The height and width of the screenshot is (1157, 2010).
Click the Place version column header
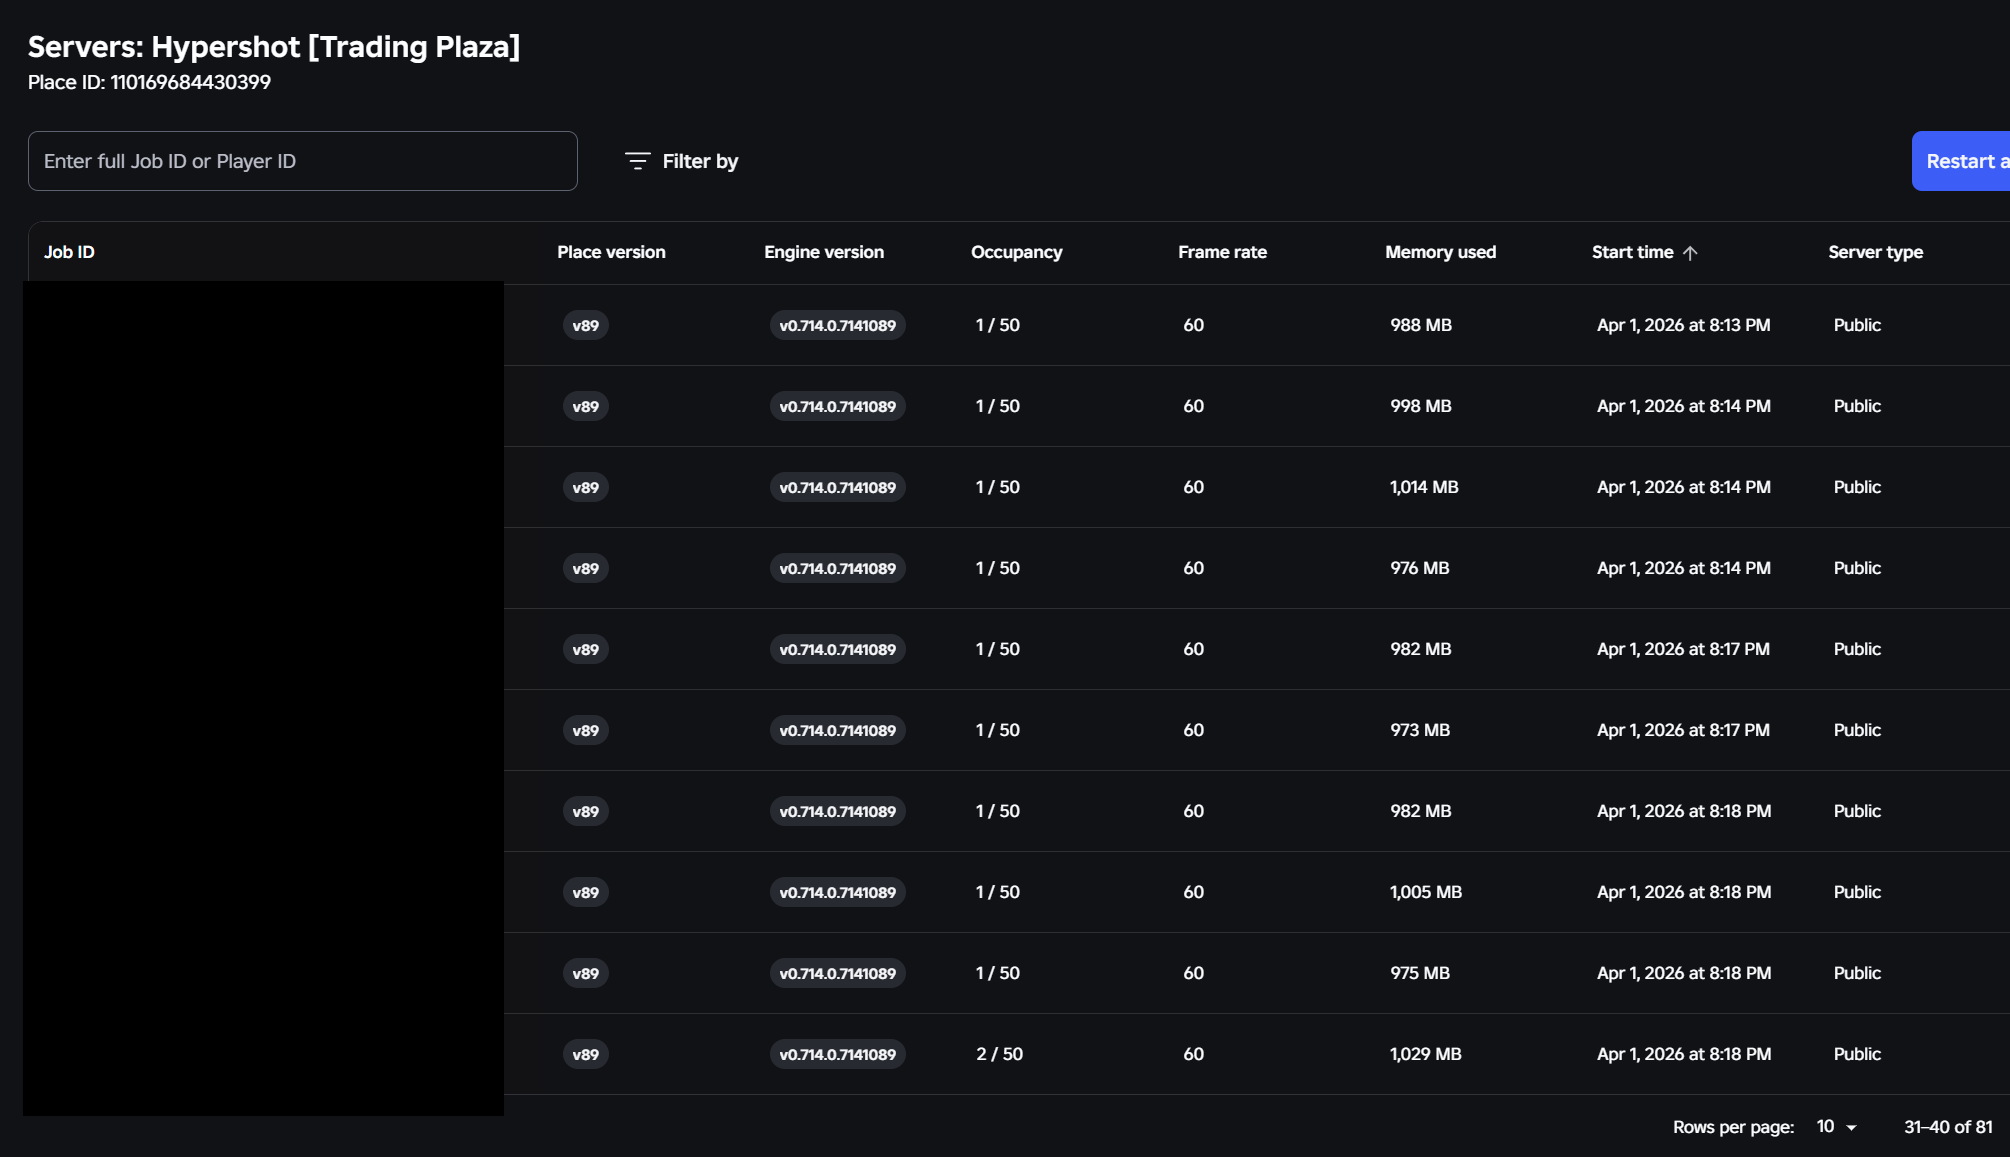[611, 252]
